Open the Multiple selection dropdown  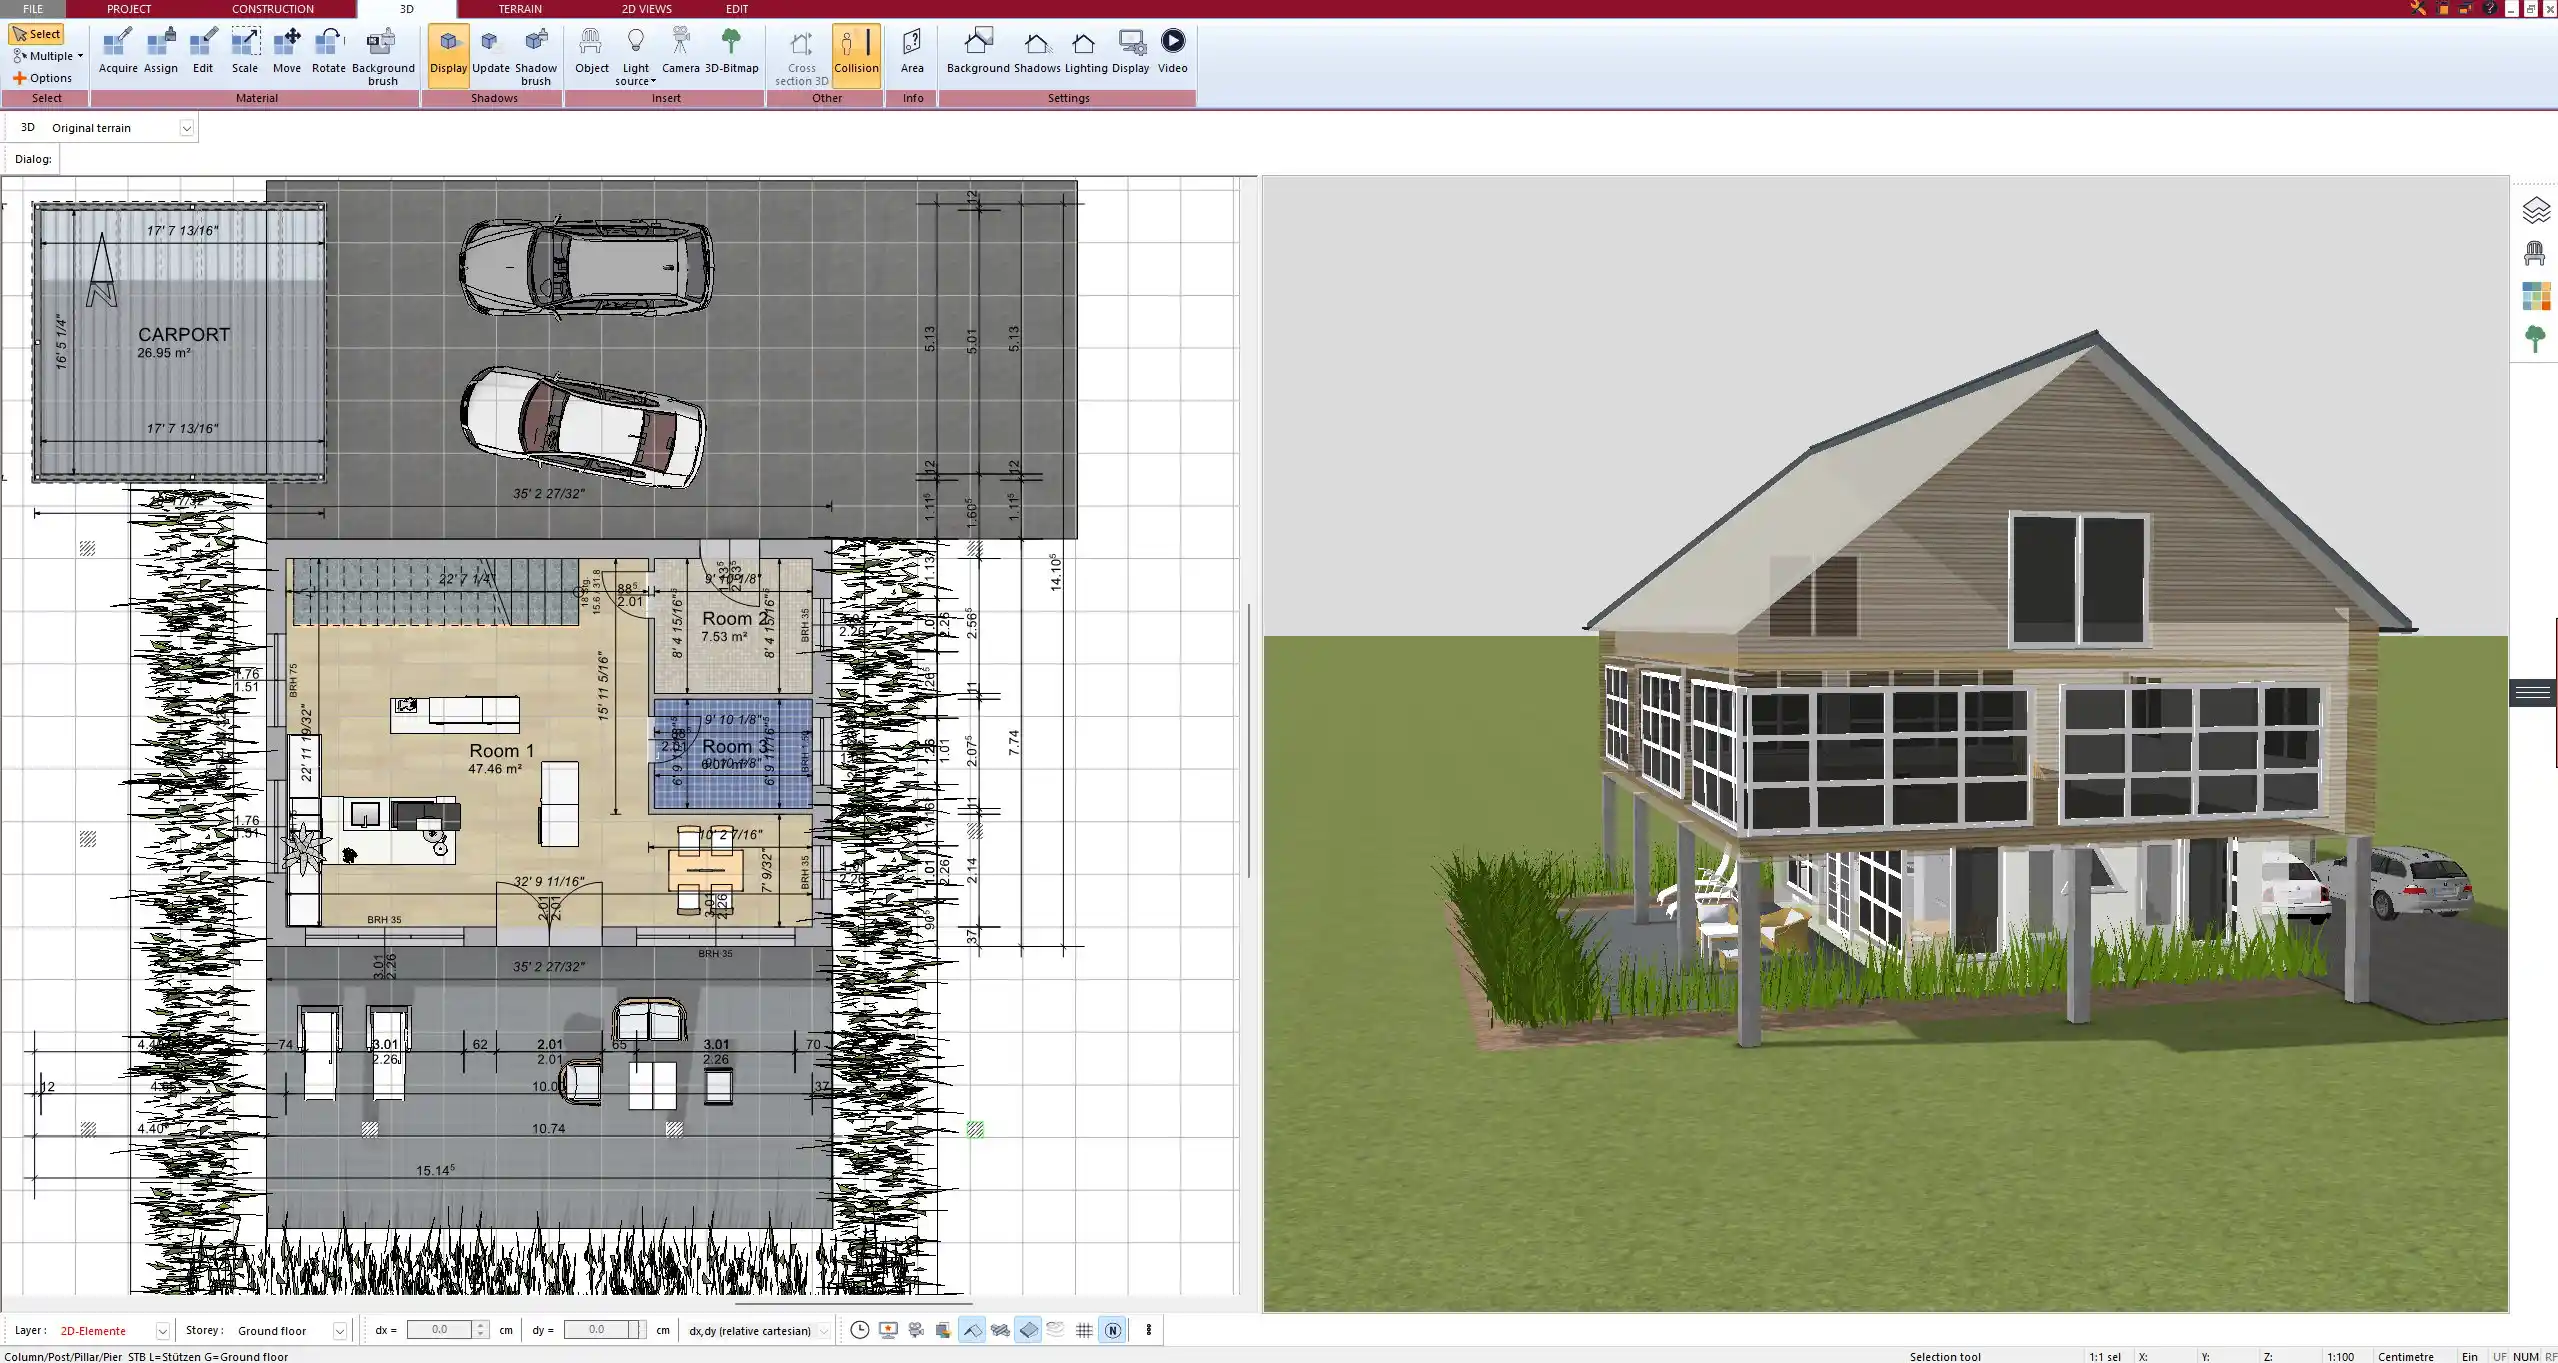48,56
